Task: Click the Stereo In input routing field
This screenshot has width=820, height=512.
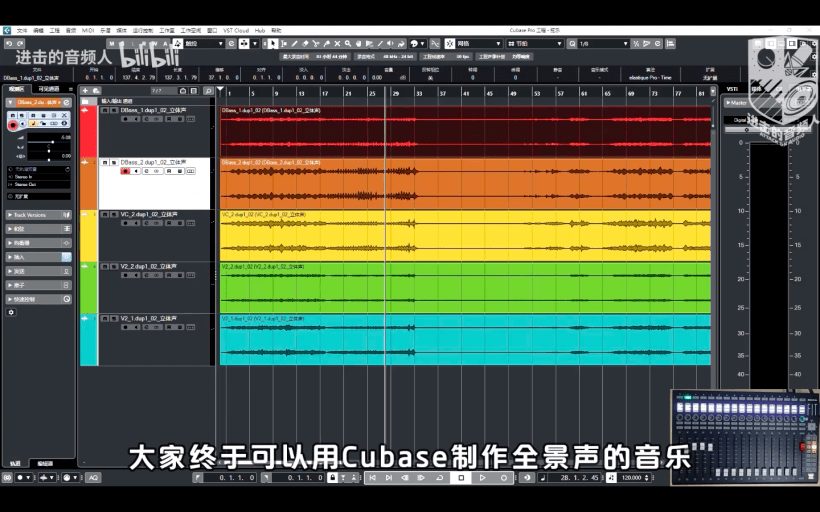Action: 39,177
